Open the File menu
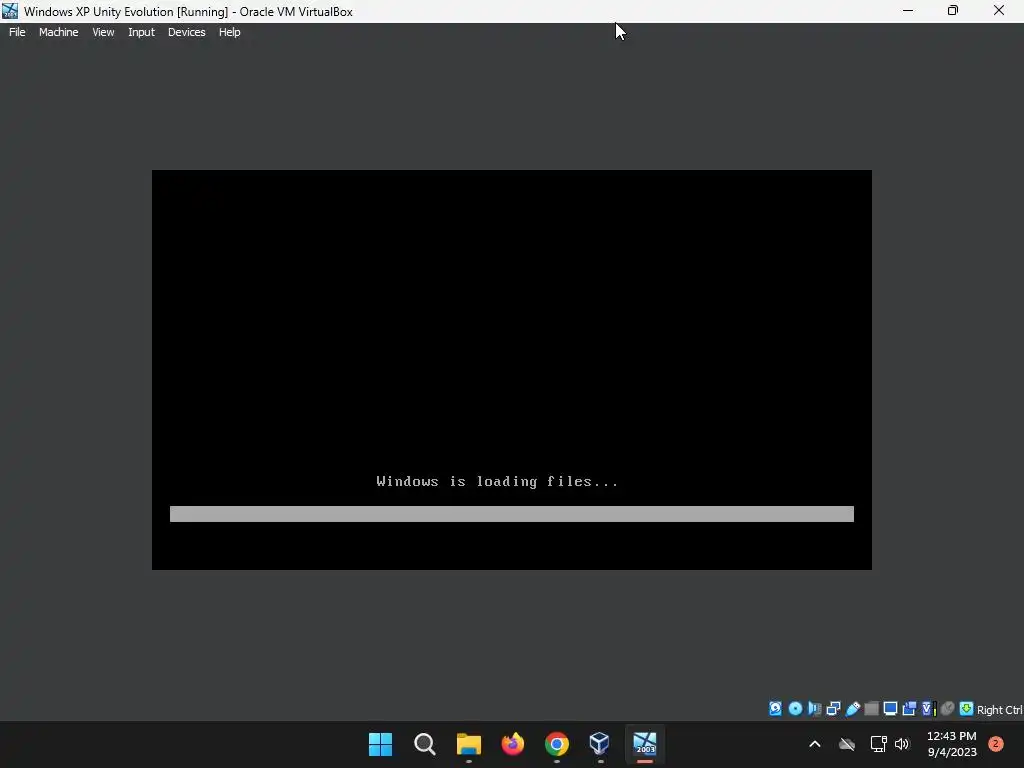Screen dimensions: 1024x768 point(17,32)
